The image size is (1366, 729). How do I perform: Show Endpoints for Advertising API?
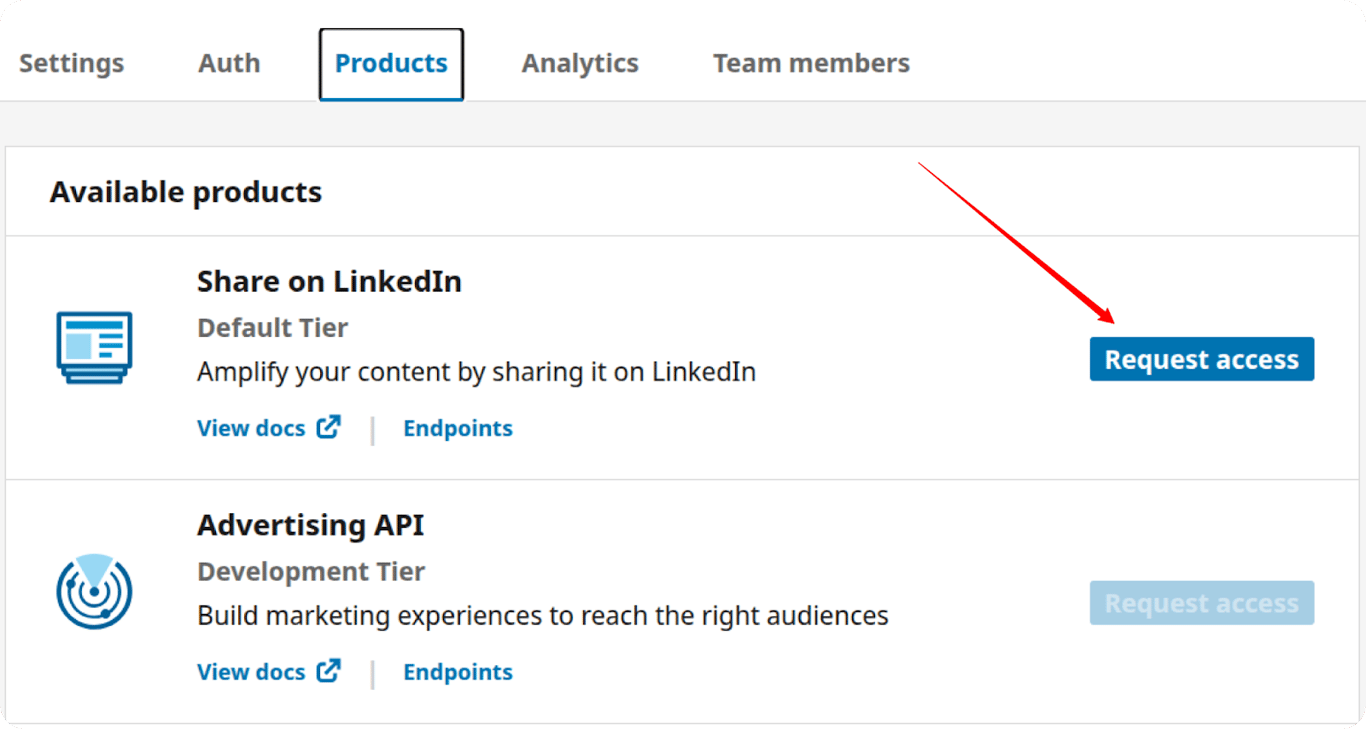tap(458, 672)
